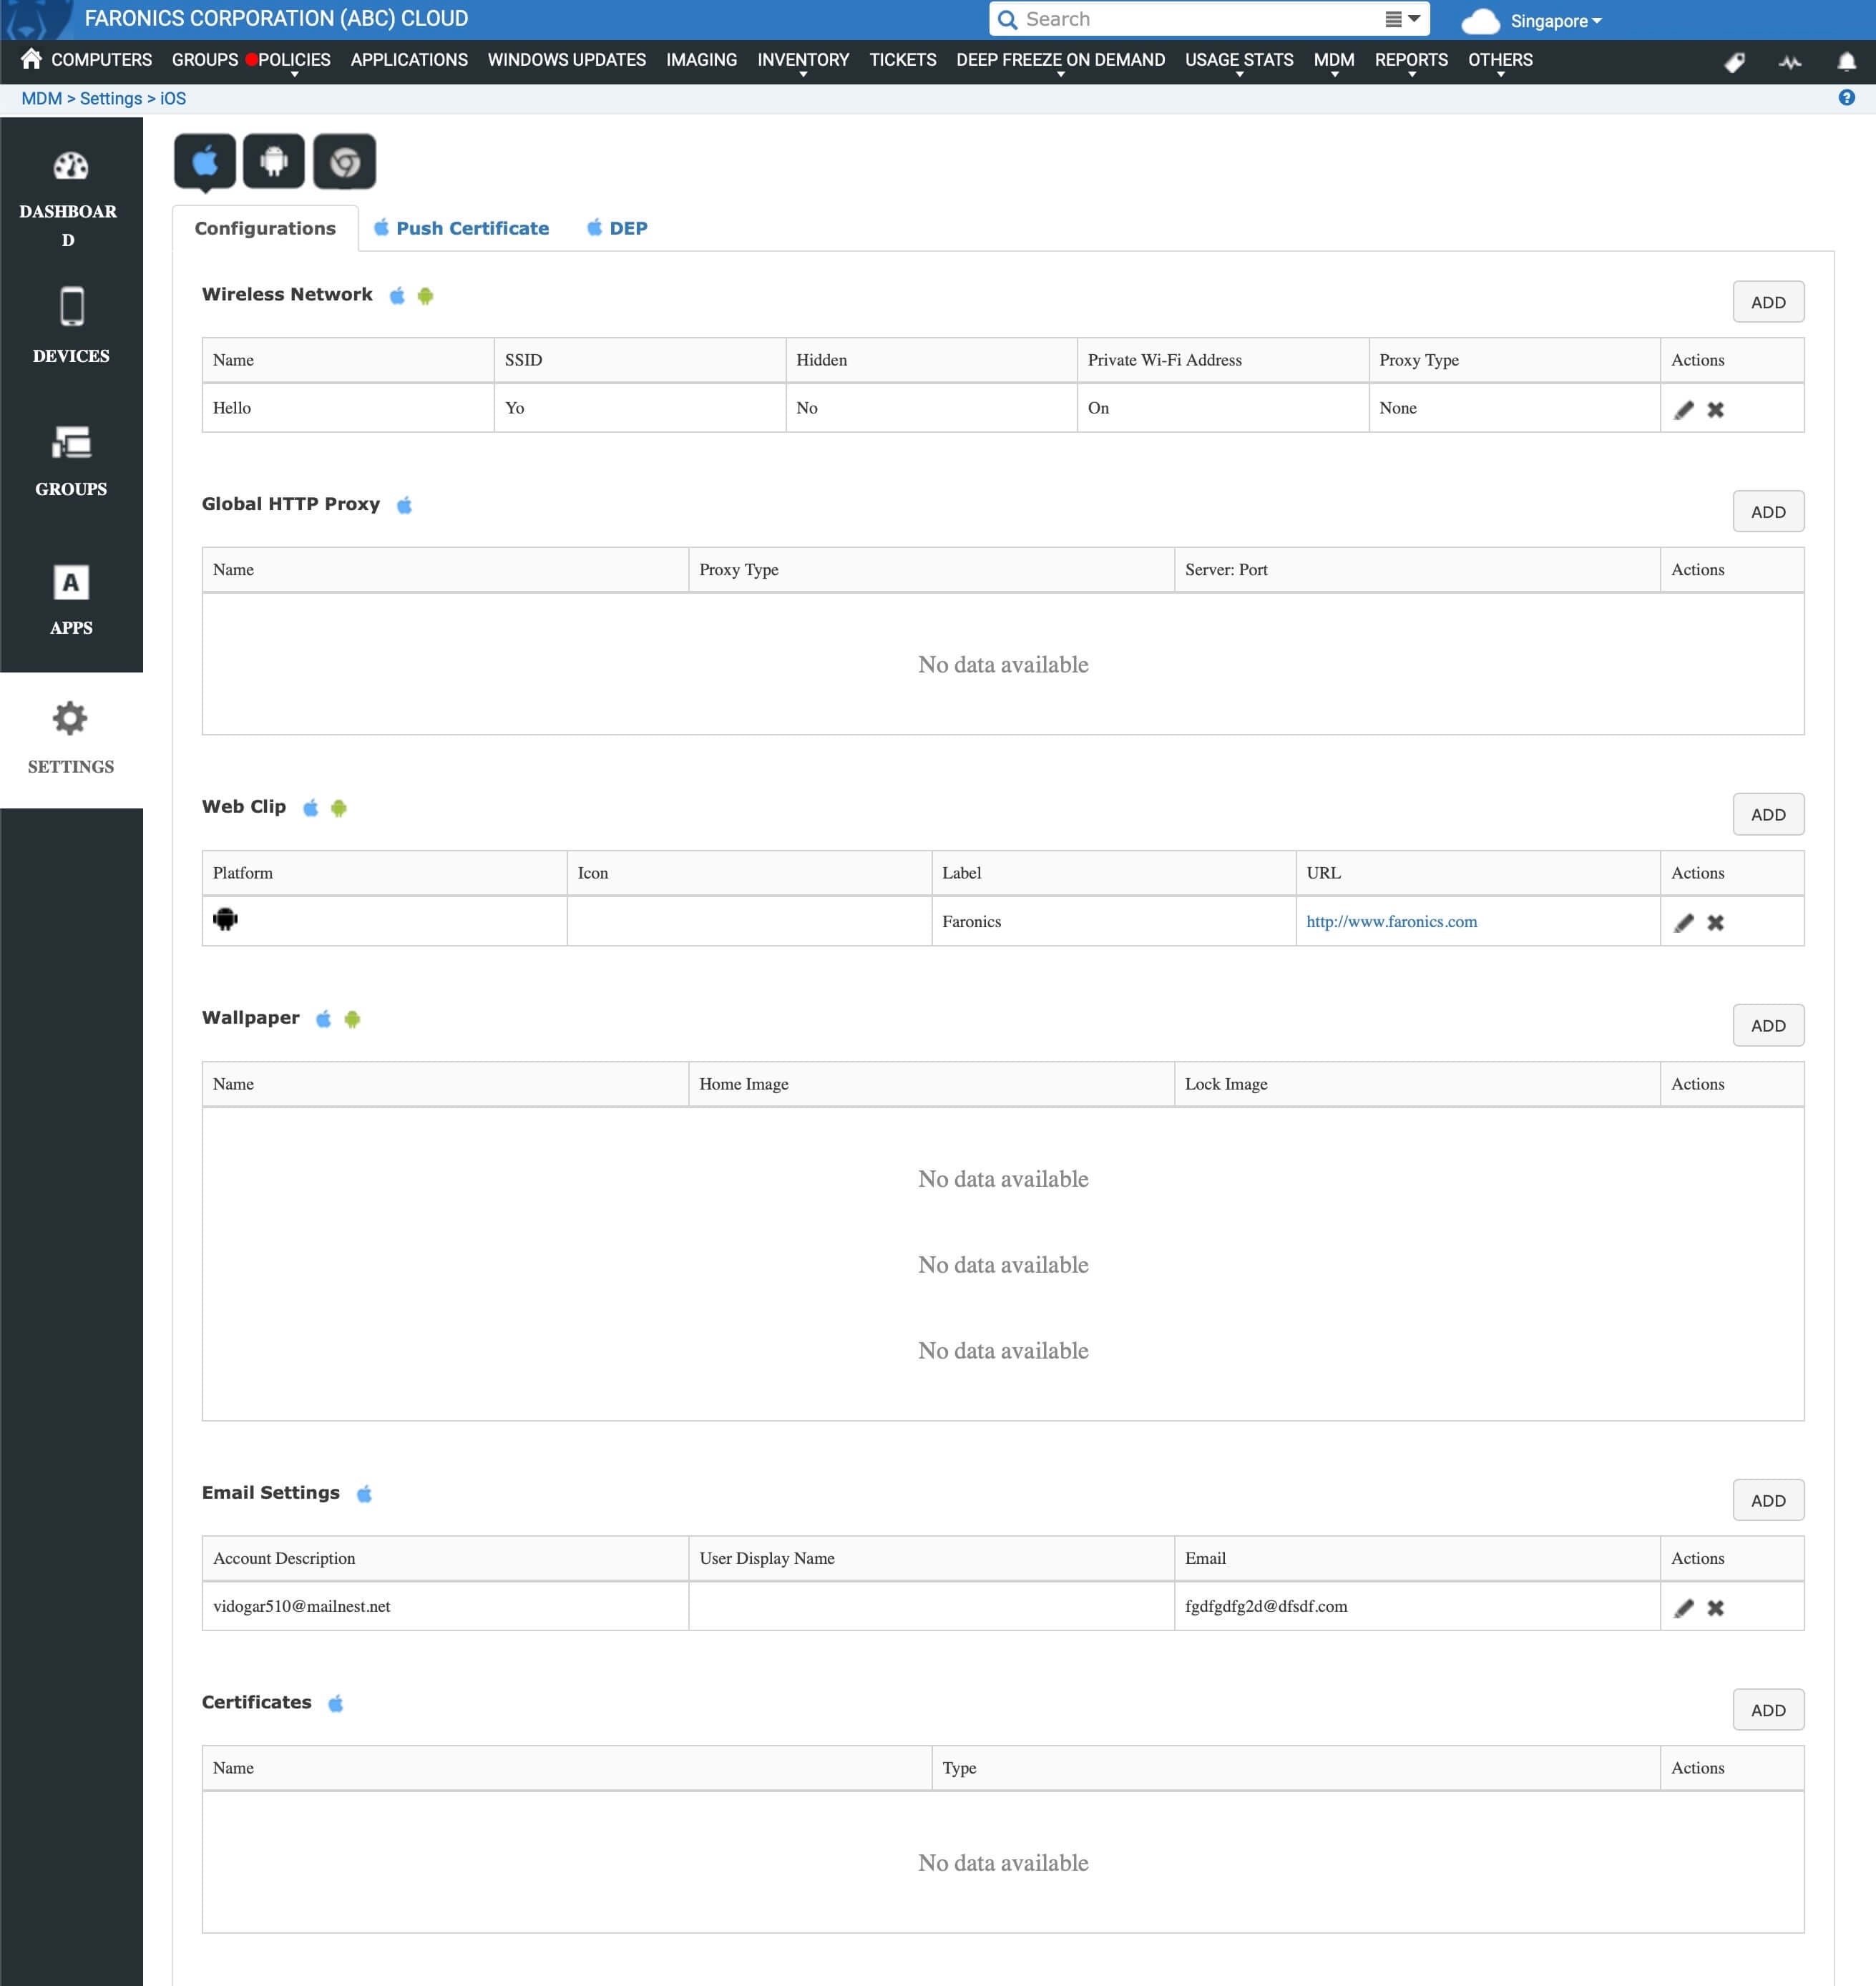
Task: Delete the vidogar510 email settings entry
Action: [1715, 1608]
